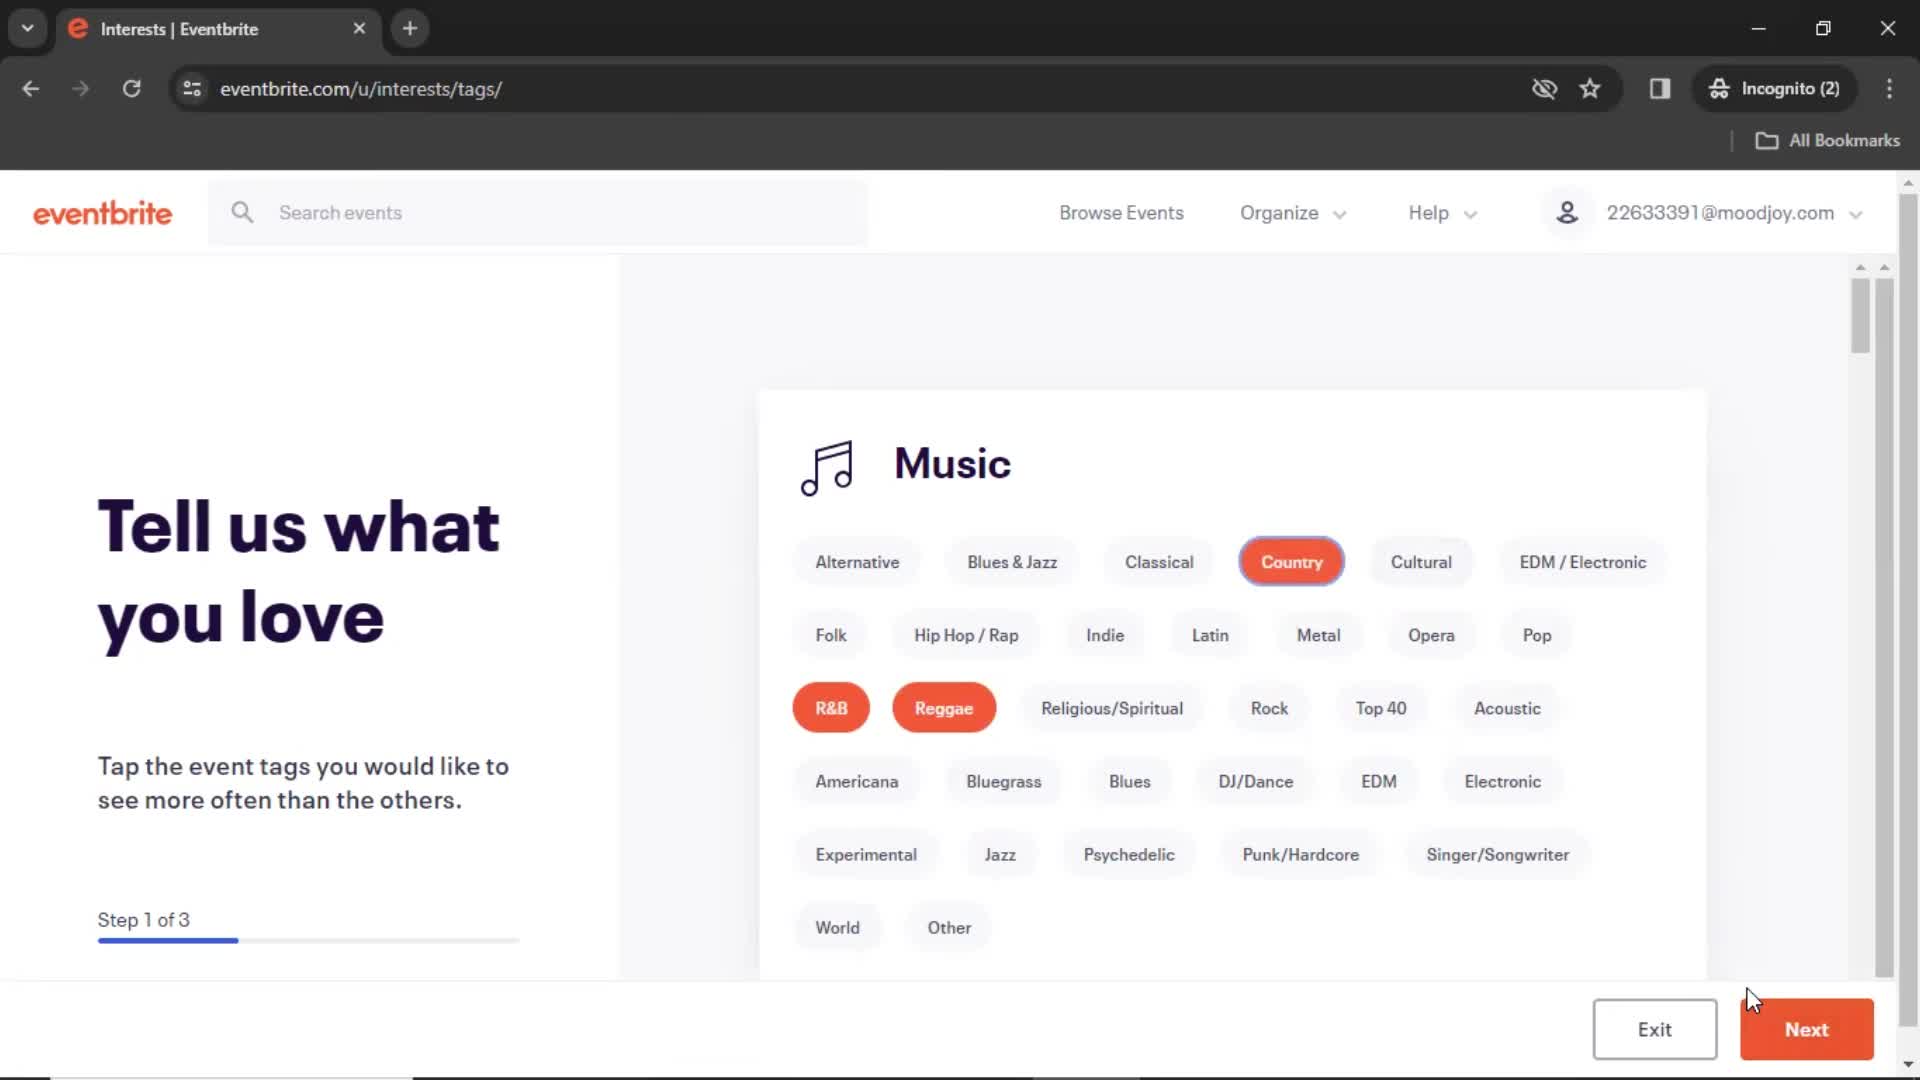The height and width of the screenshot is (1080, 1920).
Task: Click the user account profile icon
Action: [1567, 212]
